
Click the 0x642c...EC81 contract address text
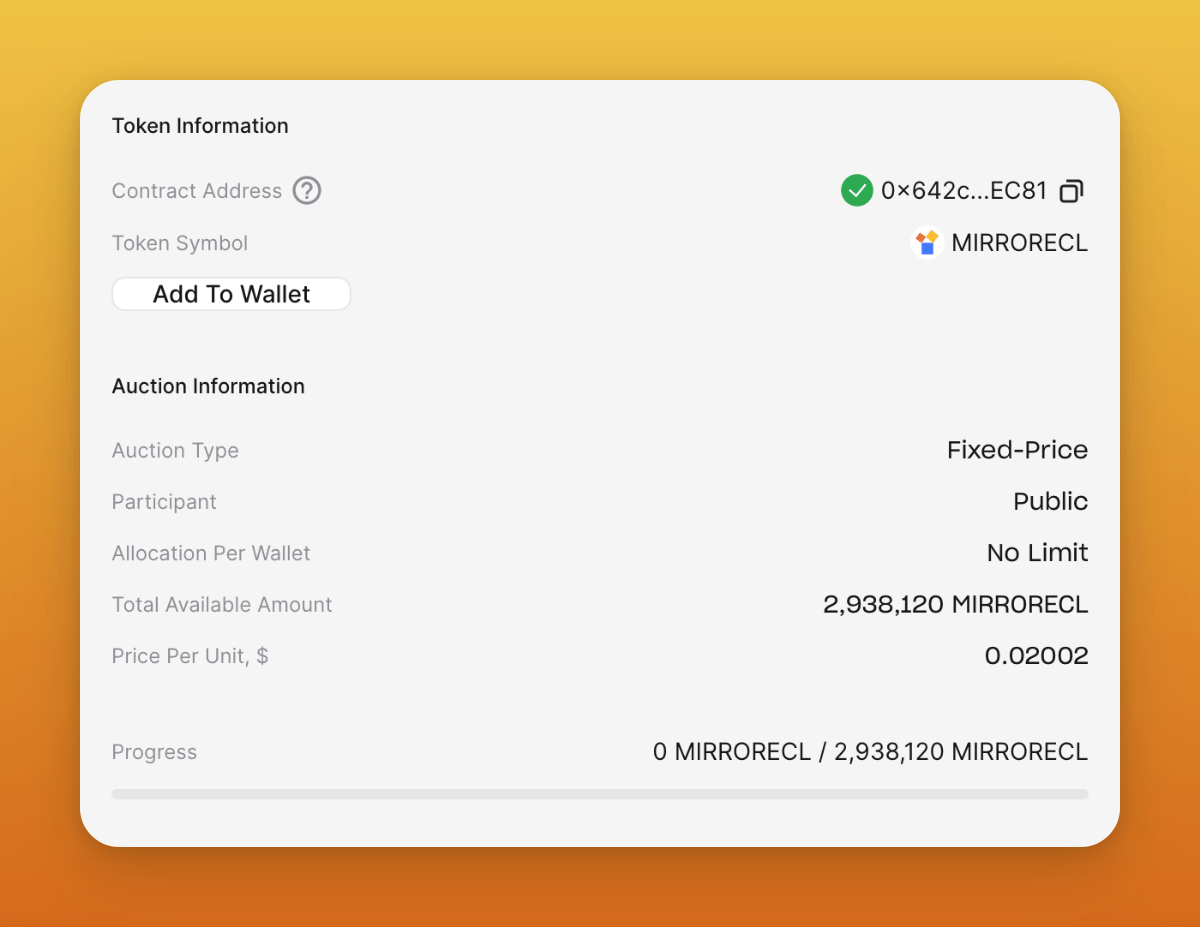(x=964, y=190)
